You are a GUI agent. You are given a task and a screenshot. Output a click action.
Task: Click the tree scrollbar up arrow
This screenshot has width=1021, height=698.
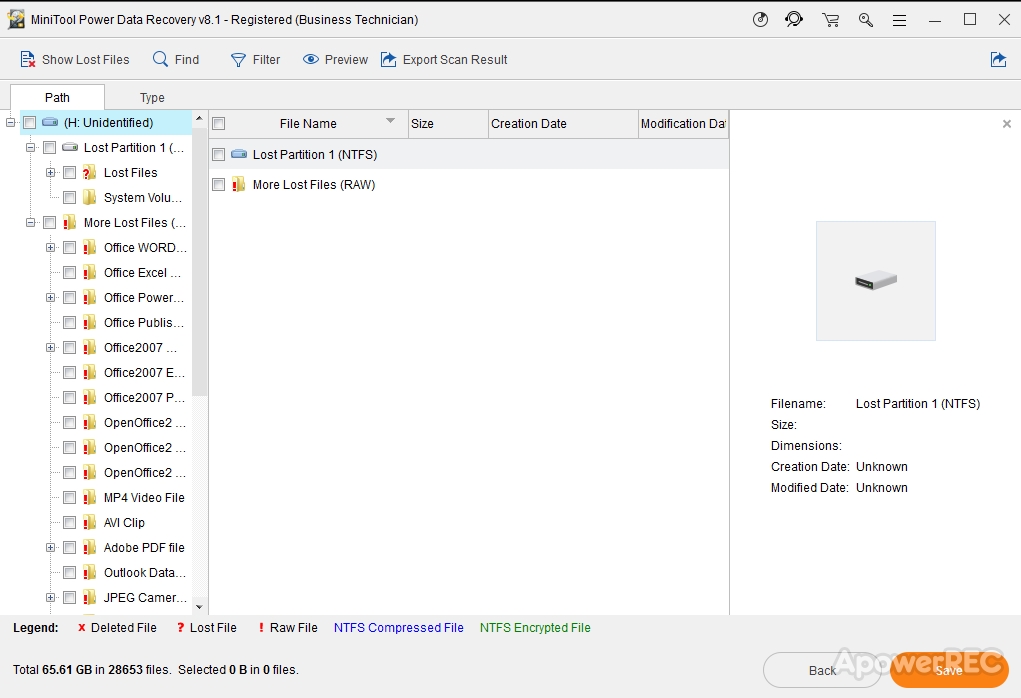[199, 119]
